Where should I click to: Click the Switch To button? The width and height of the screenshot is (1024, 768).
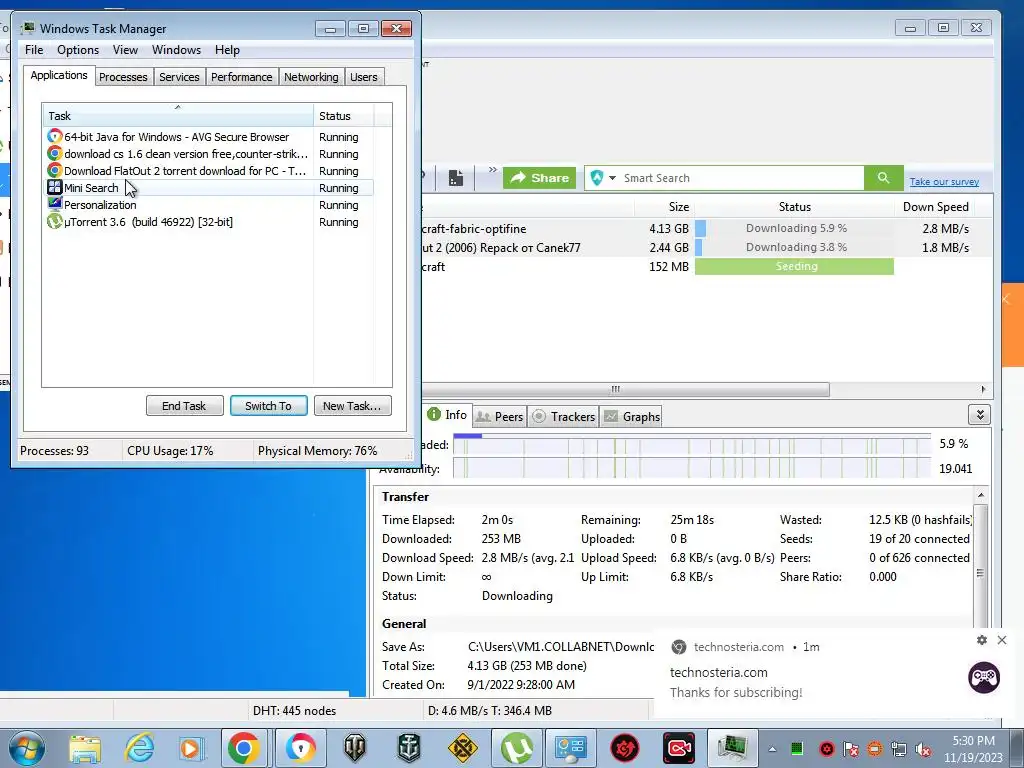coord(268,406)
